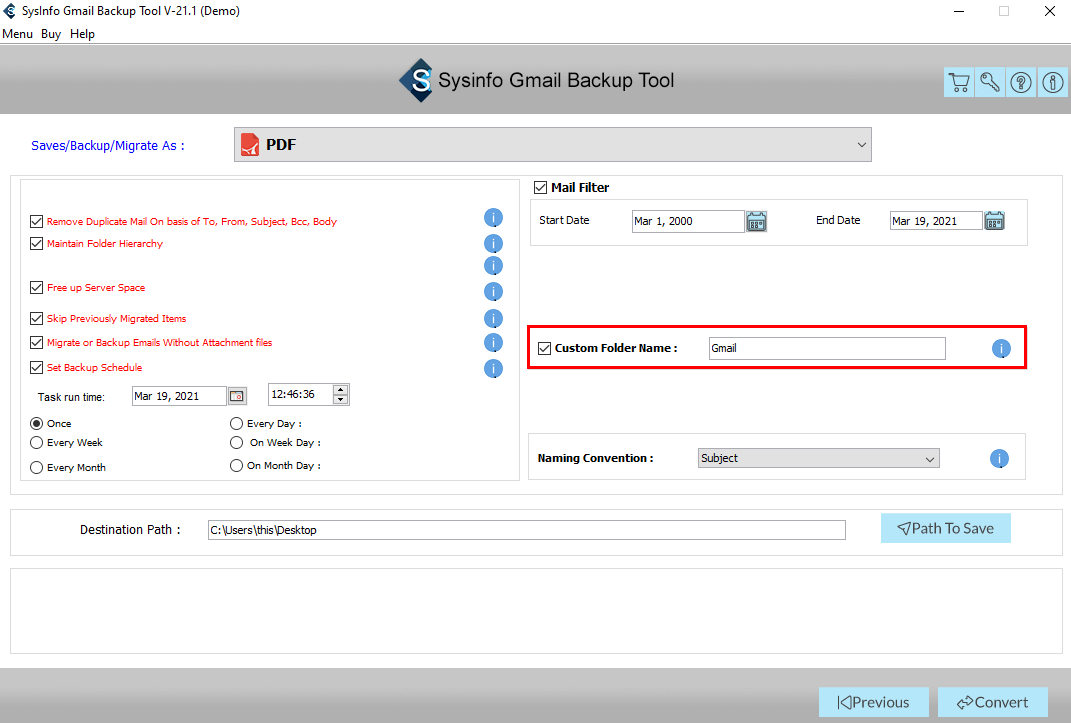
Task: Click info icon for Free up Server Space
Action: coord(493,292)
